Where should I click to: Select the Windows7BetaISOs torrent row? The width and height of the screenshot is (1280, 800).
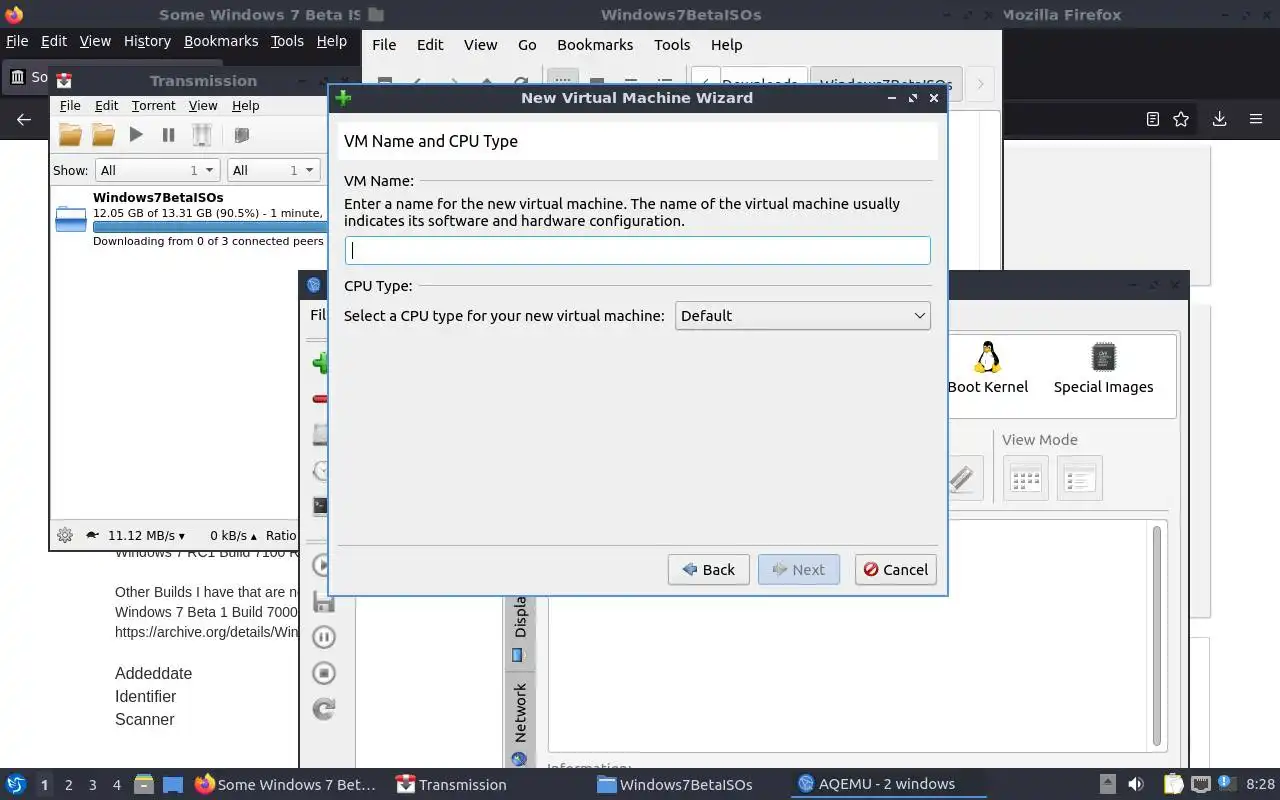(x=189, y=219)
